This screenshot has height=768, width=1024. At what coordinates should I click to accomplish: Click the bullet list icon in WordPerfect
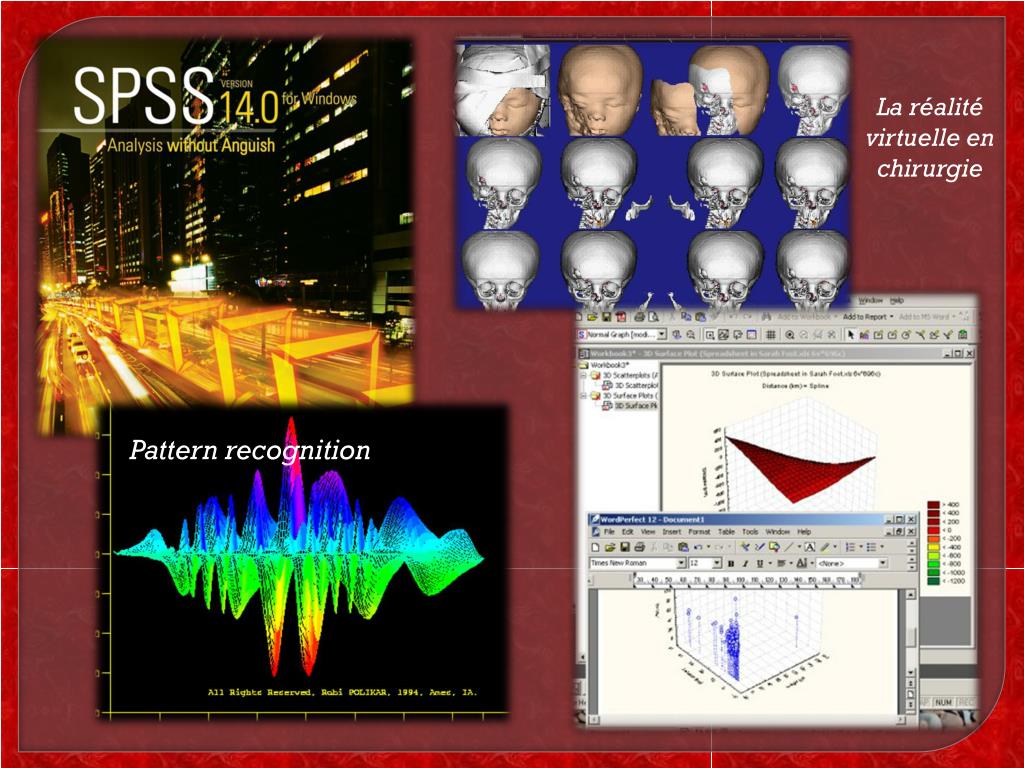point(870,547)
